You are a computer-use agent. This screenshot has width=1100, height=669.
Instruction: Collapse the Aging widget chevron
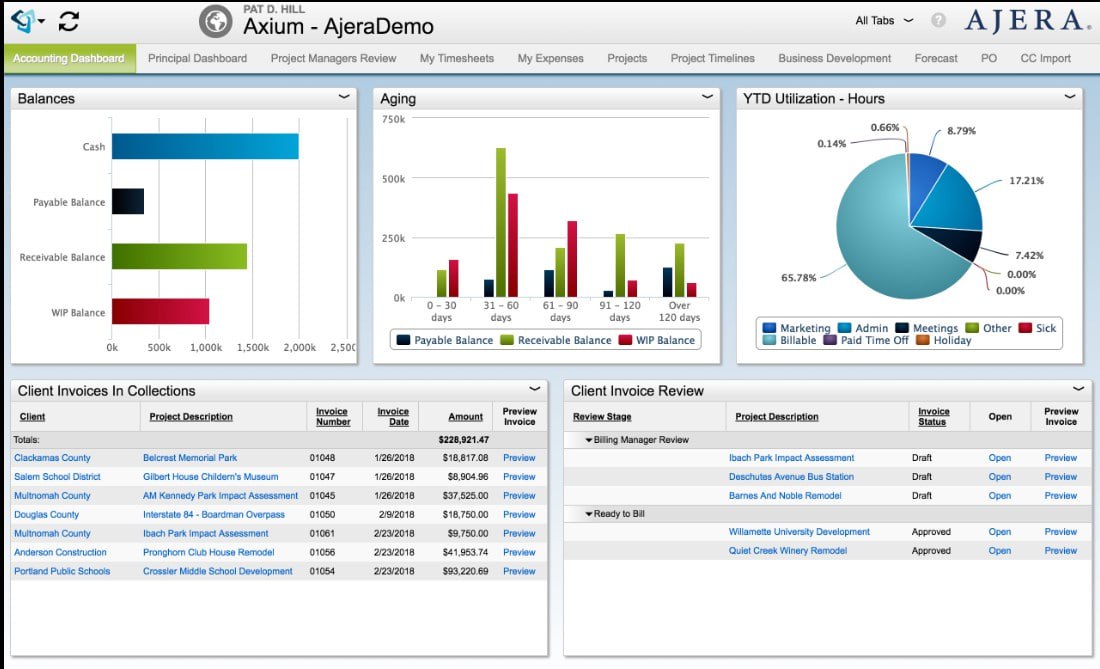707,97
